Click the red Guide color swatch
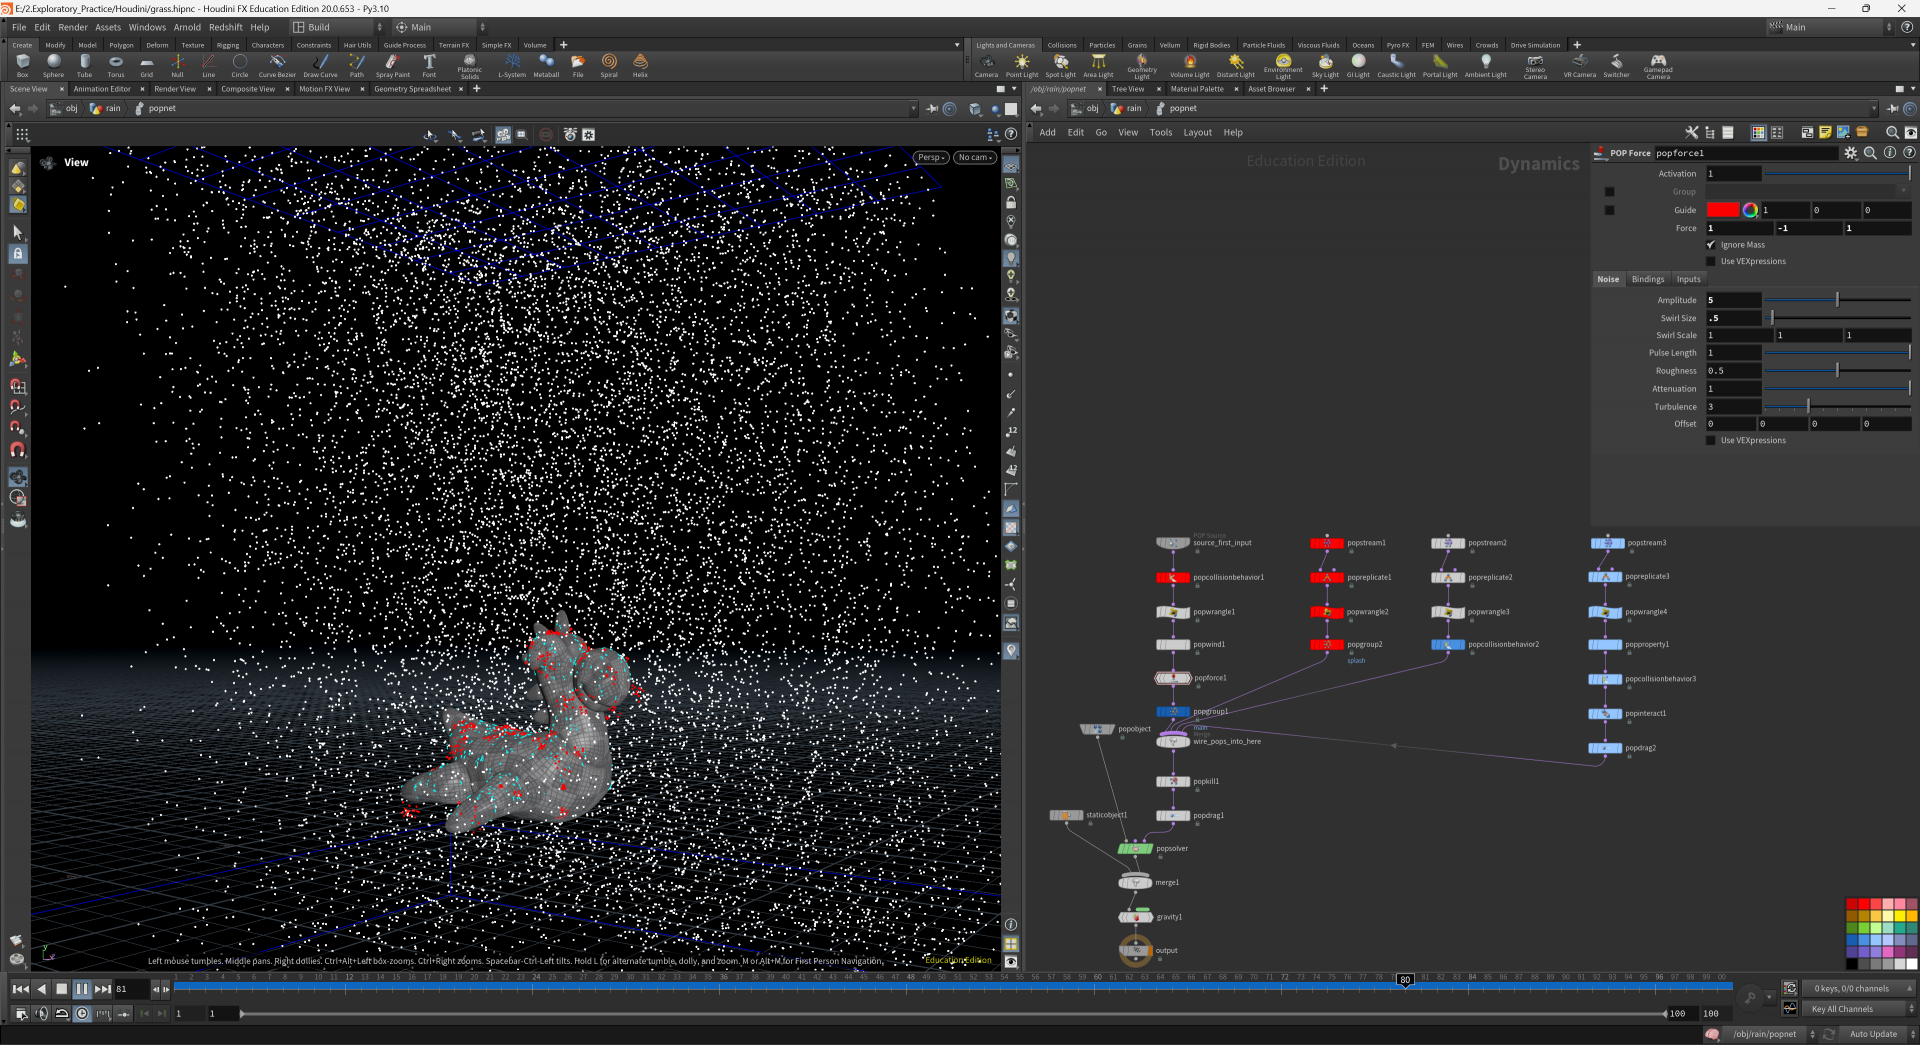Screen dimensions: 1920x1045 point(1723,210)
